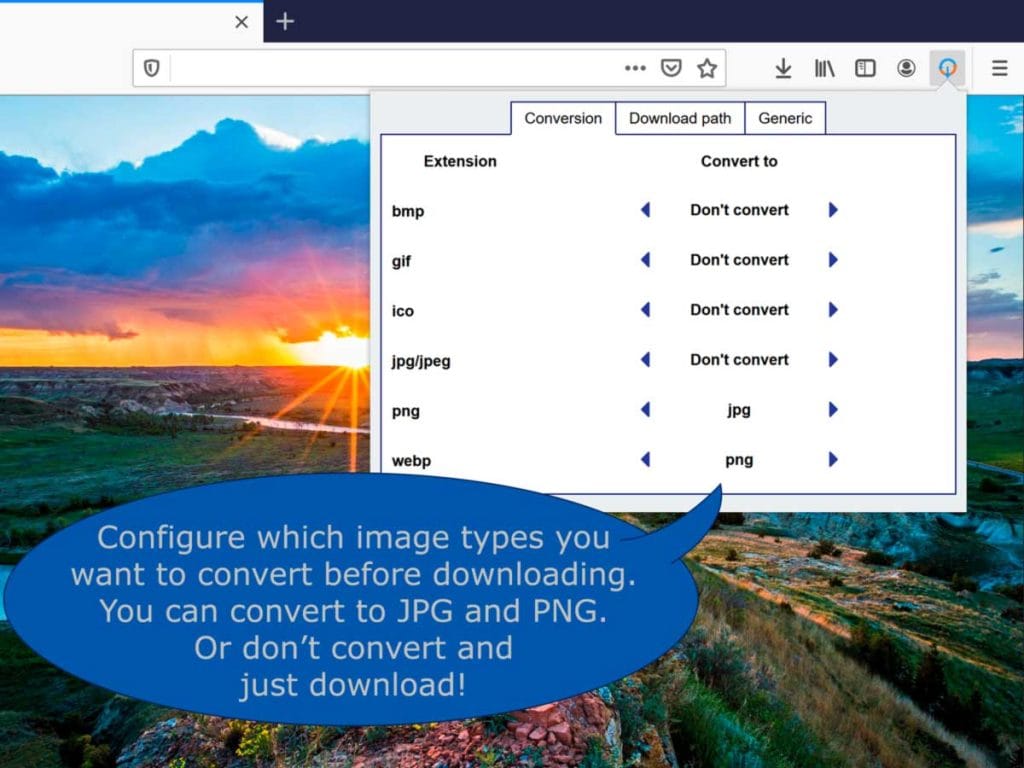Open page actions three-dot menu

point(635,68)
